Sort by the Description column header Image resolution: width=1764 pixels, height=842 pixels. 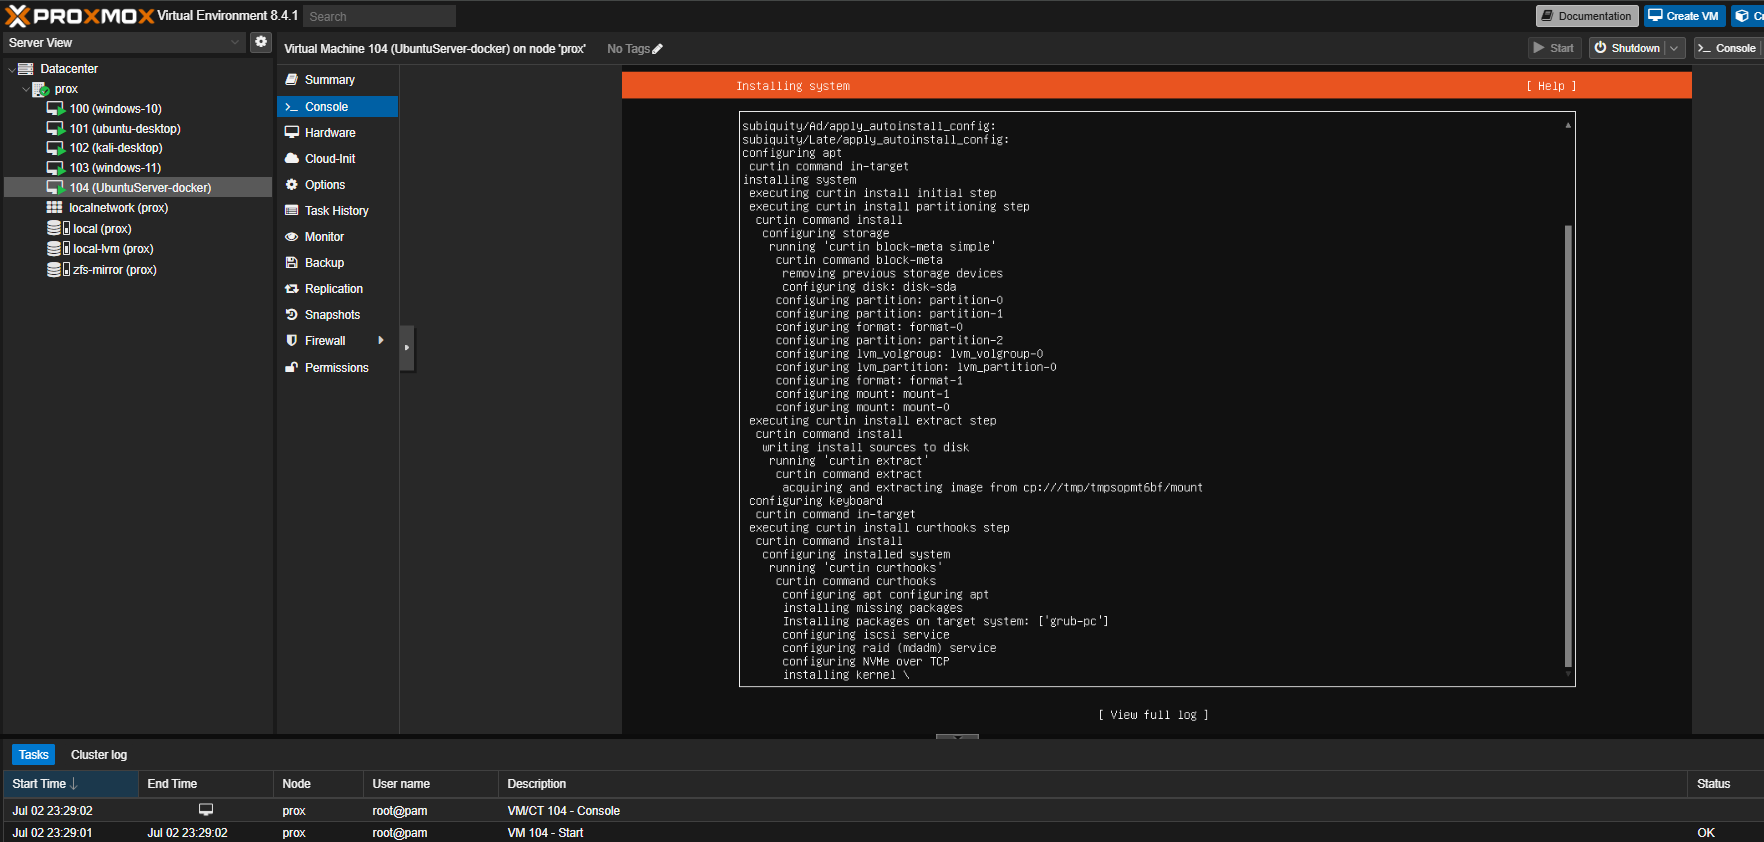click(x=1092, y=783)
